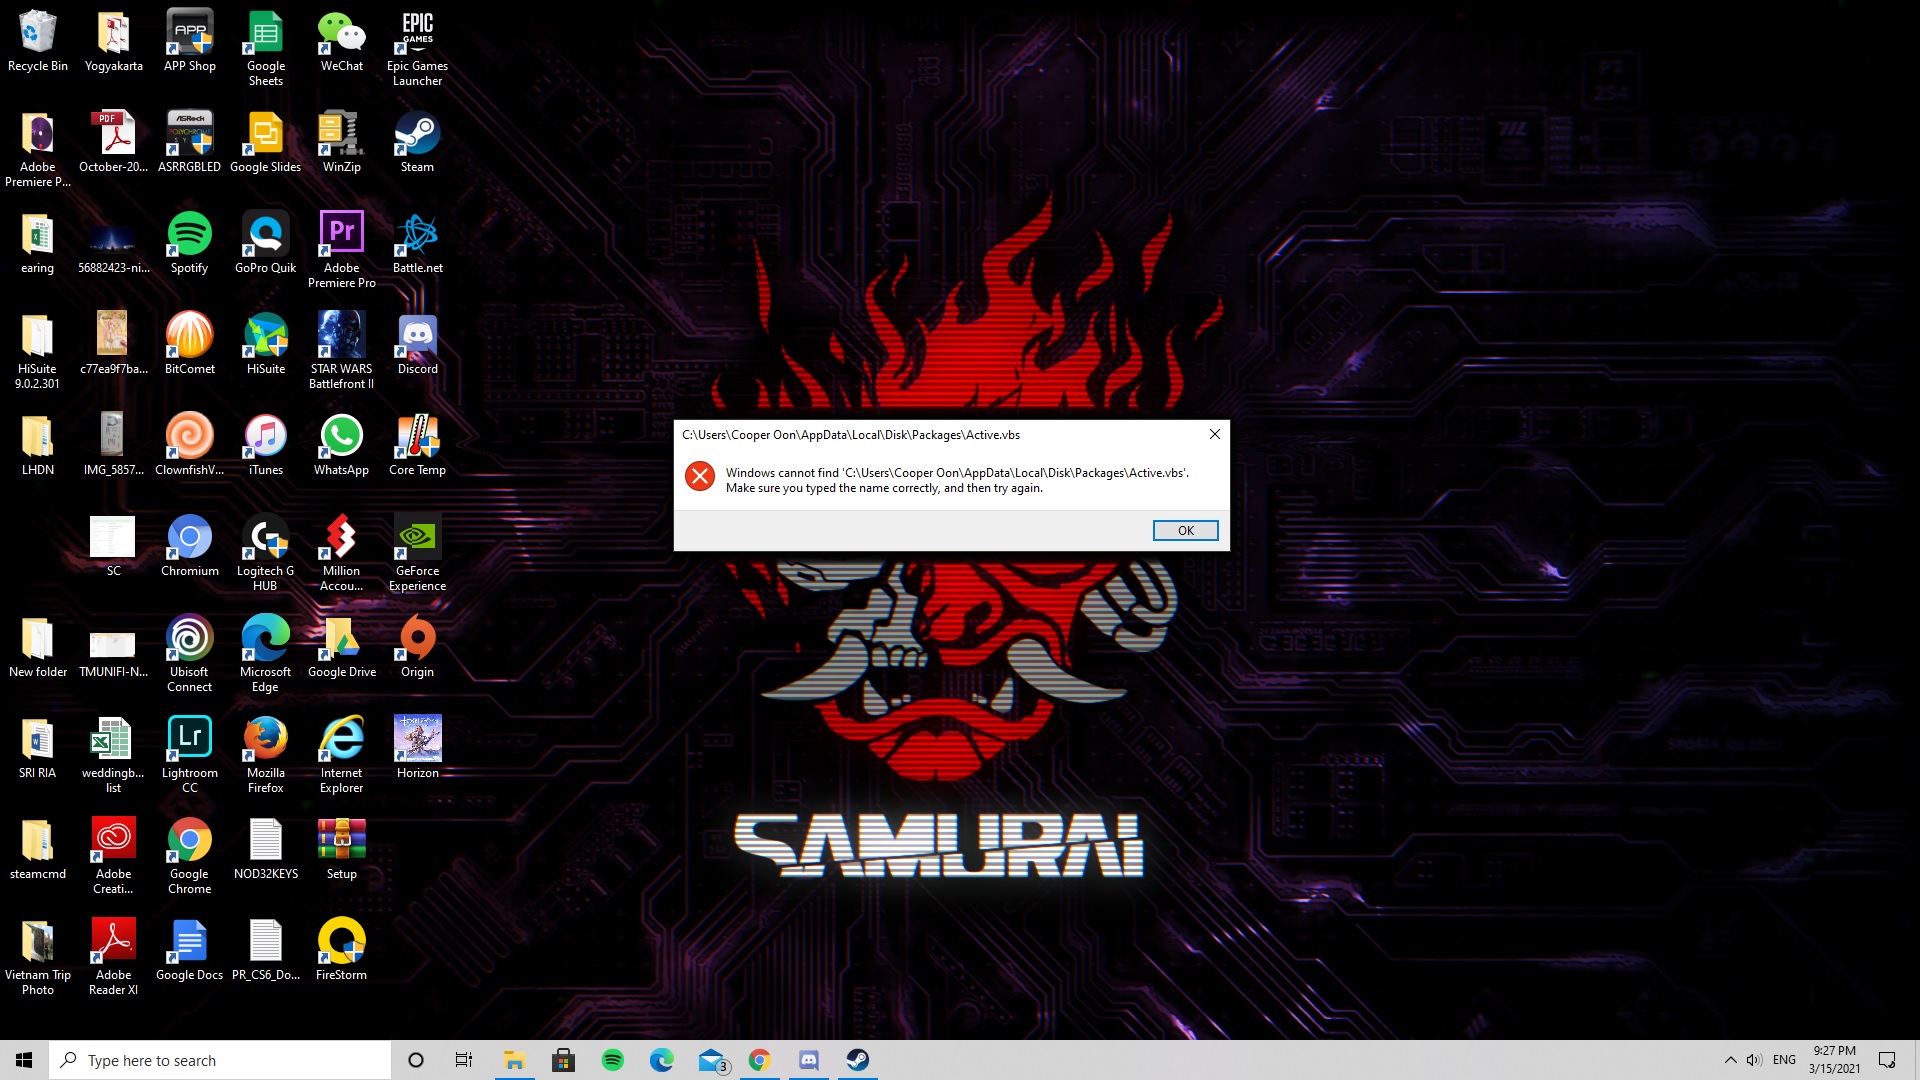1920x1080 pixels.
Task: Select the Lightroom CC shortcut
Action: coord(189,756)
